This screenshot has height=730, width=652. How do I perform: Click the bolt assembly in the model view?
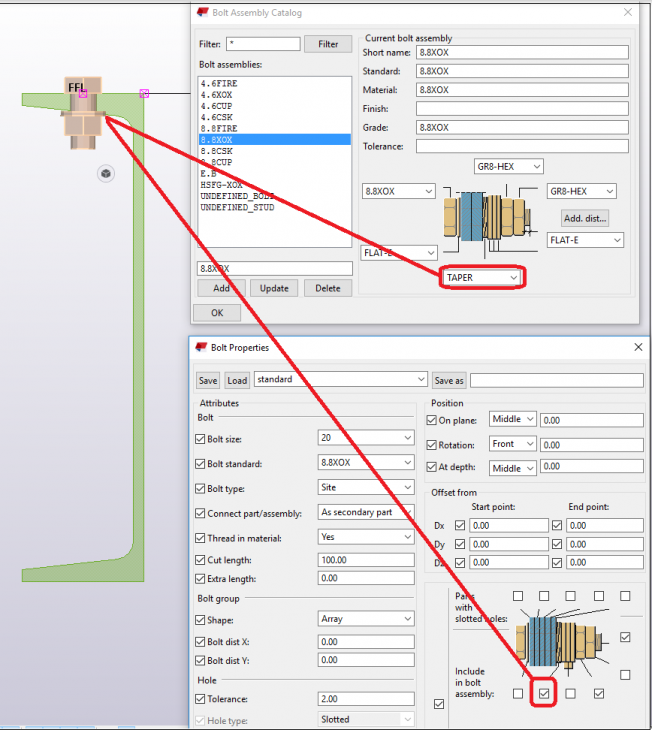tap(83, 113)
